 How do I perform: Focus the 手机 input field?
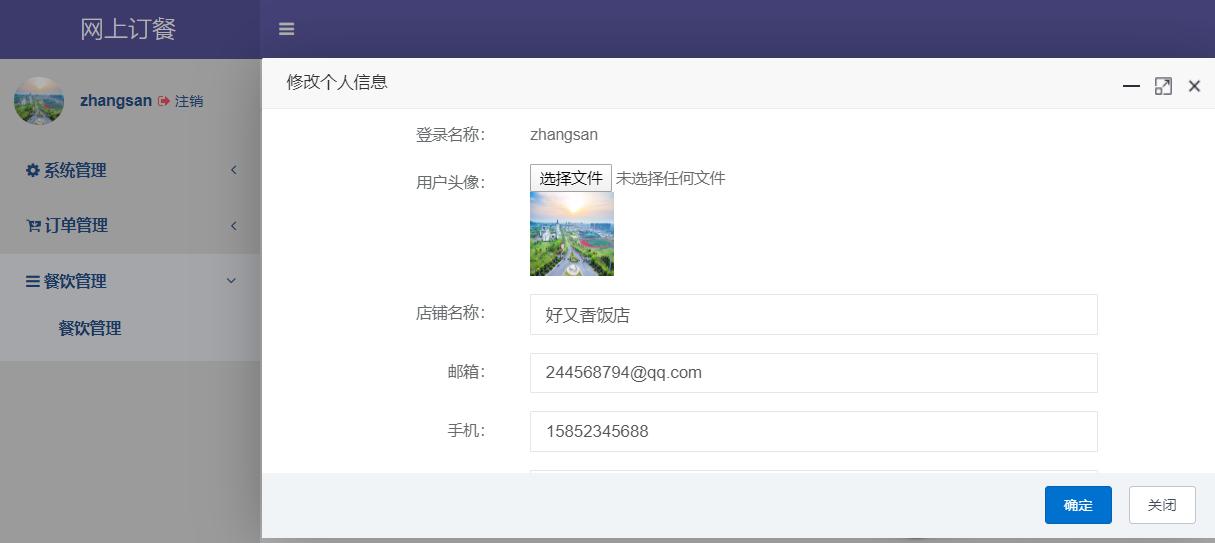(813, 431)
